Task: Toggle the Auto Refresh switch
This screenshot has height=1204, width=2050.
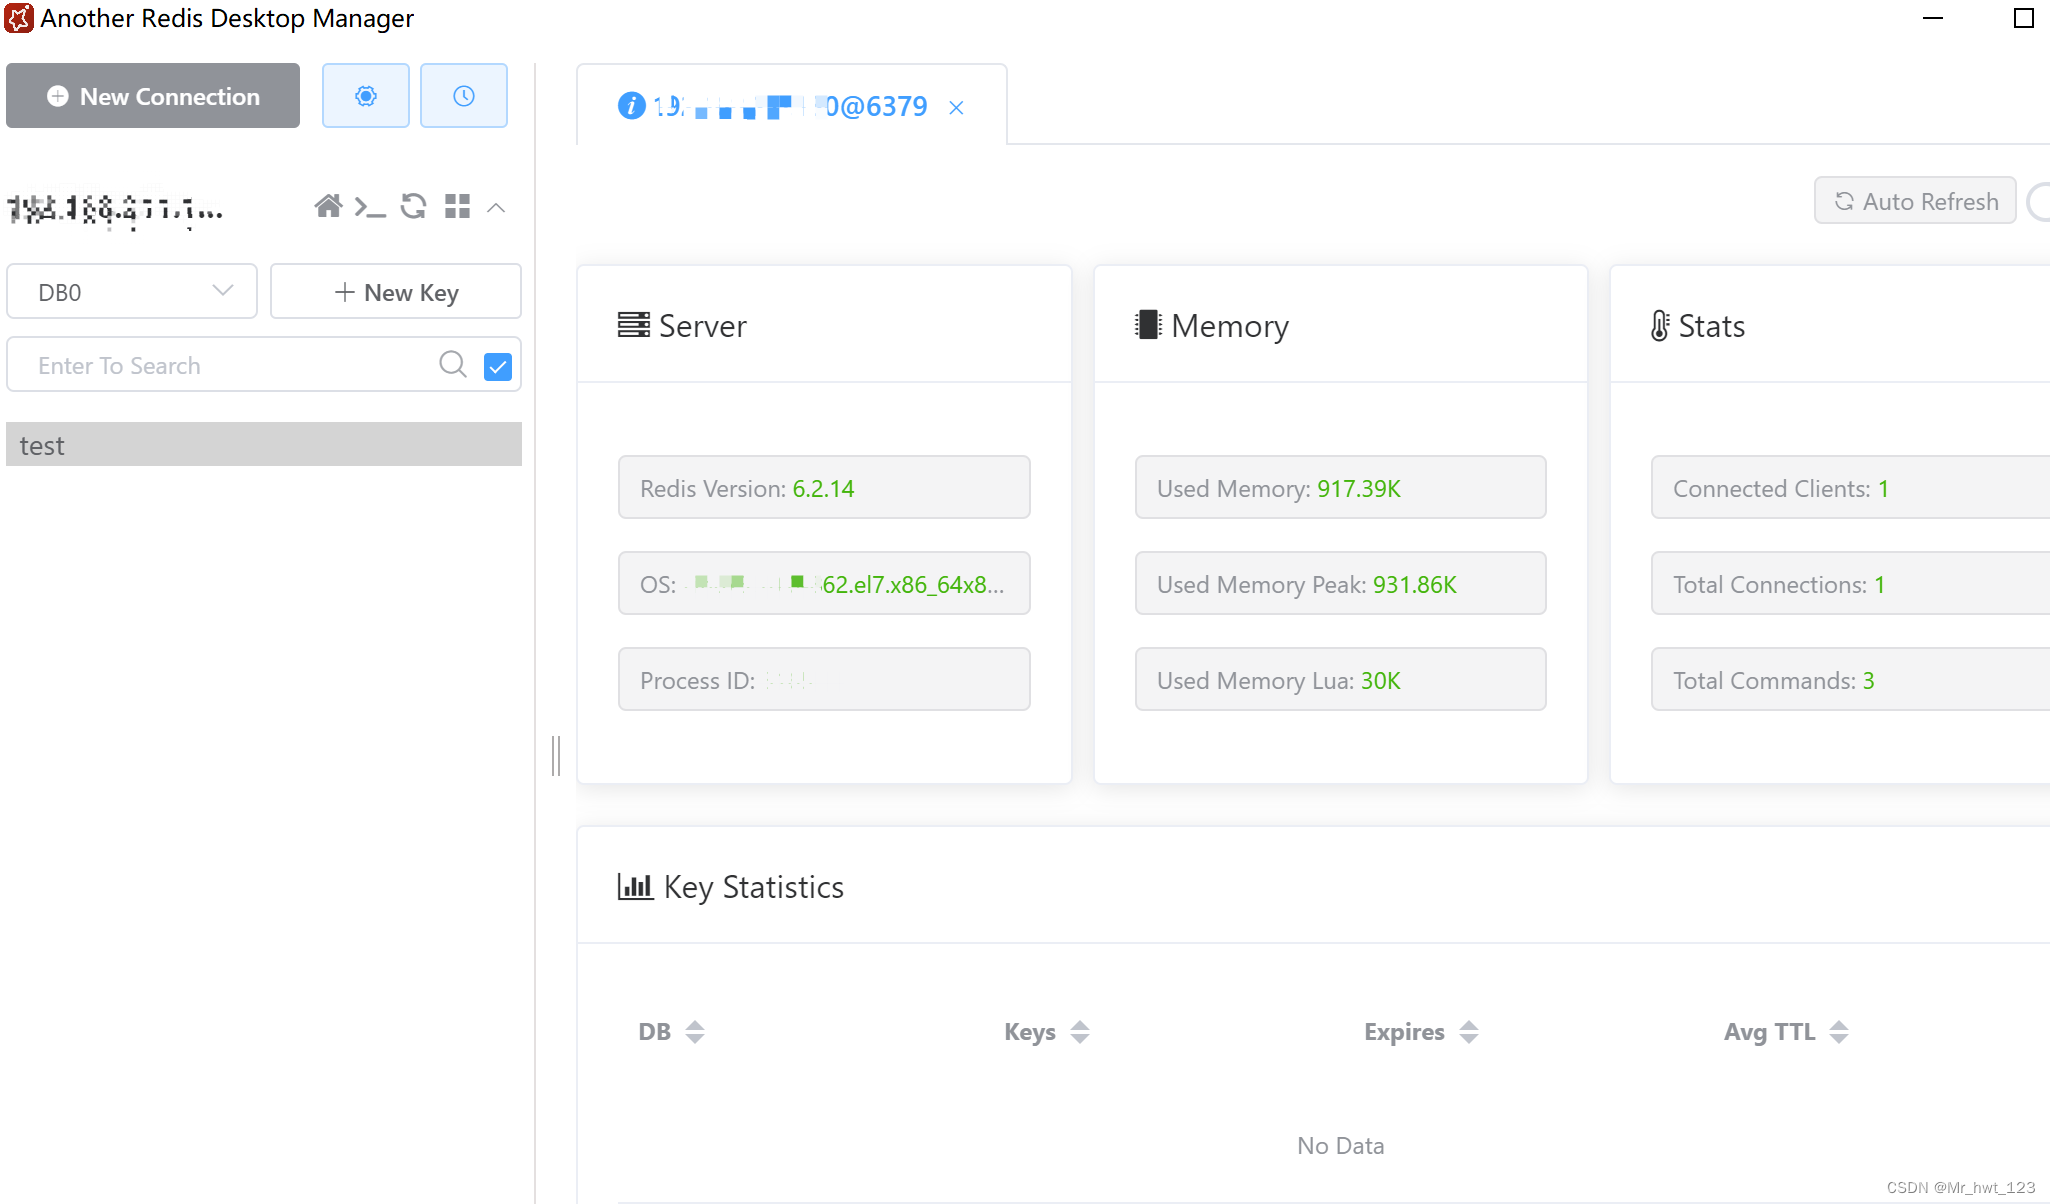Action: 2038,201
